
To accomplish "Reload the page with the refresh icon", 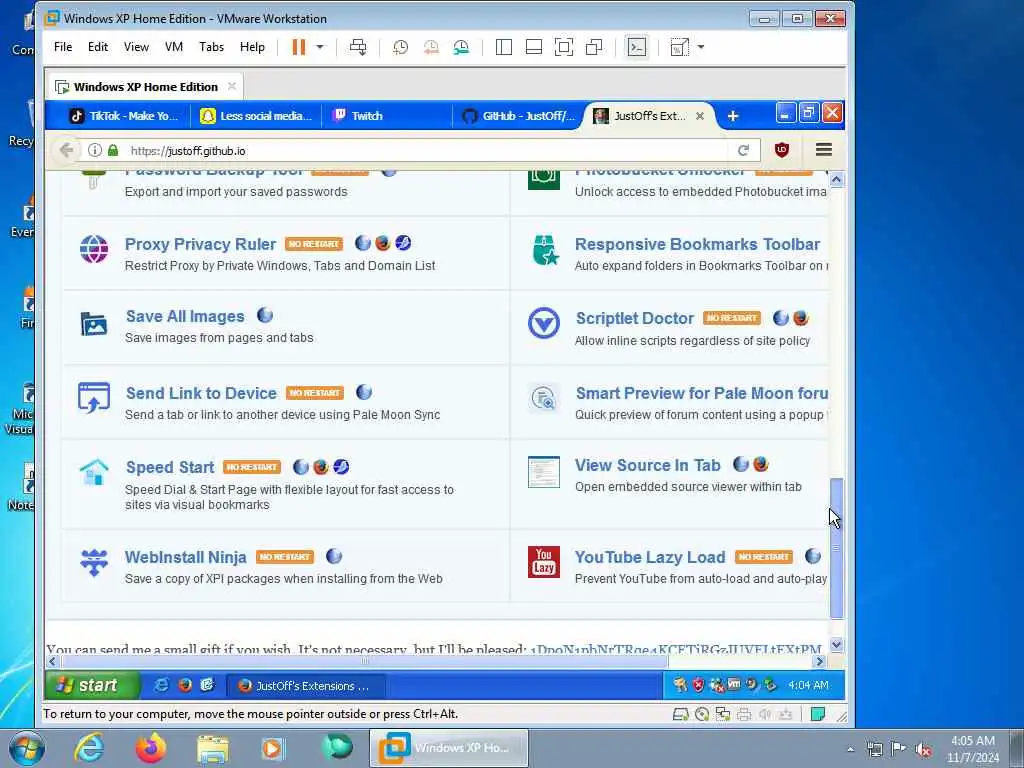I will 743,151.
